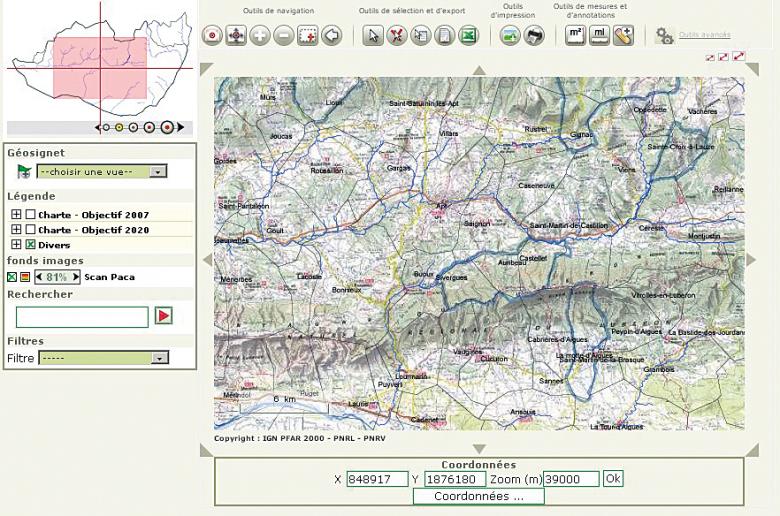The width and height of the screenshot is (780, 516).
Task: Click the X coordinate field 848917
Action: [x=378, y=479]
